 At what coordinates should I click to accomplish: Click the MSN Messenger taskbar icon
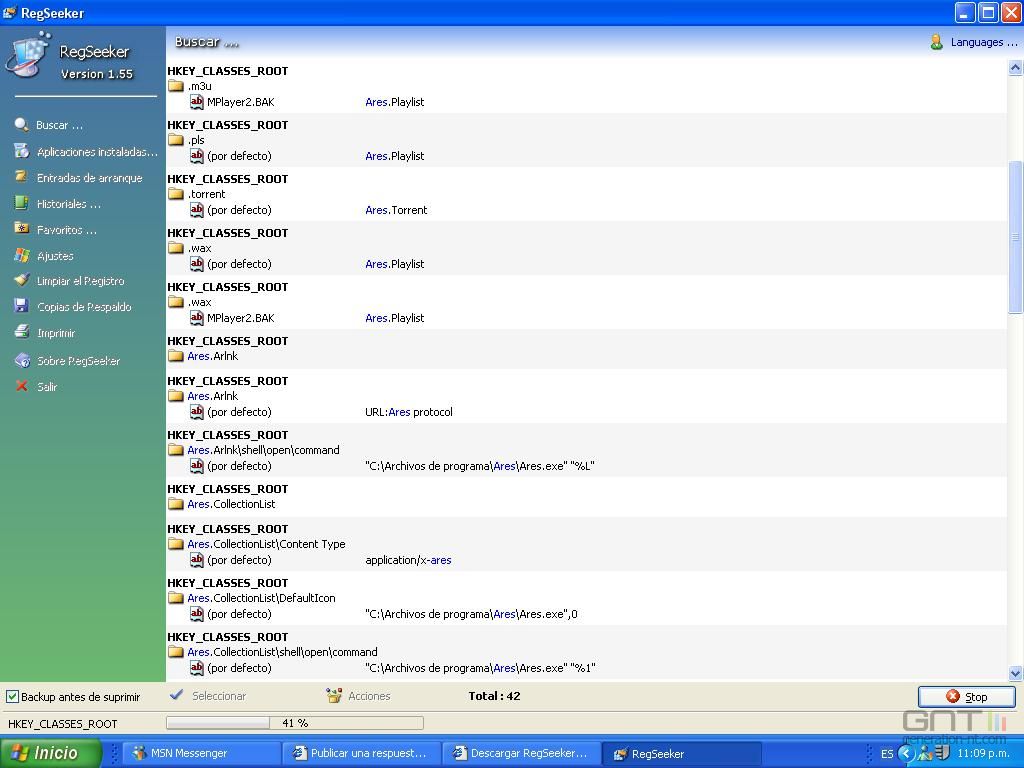coord(139,753)
